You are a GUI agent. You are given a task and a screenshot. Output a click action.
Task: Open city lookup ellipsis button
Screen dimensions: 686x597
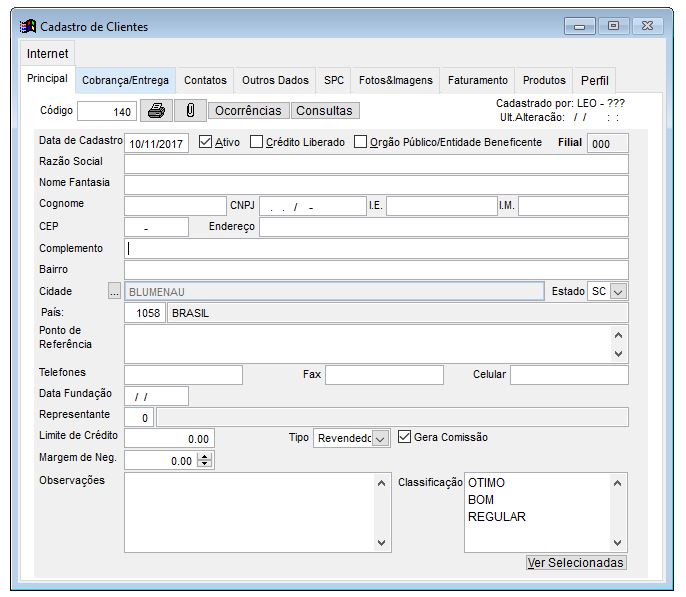pyautogui.click(x=114, y=291)
